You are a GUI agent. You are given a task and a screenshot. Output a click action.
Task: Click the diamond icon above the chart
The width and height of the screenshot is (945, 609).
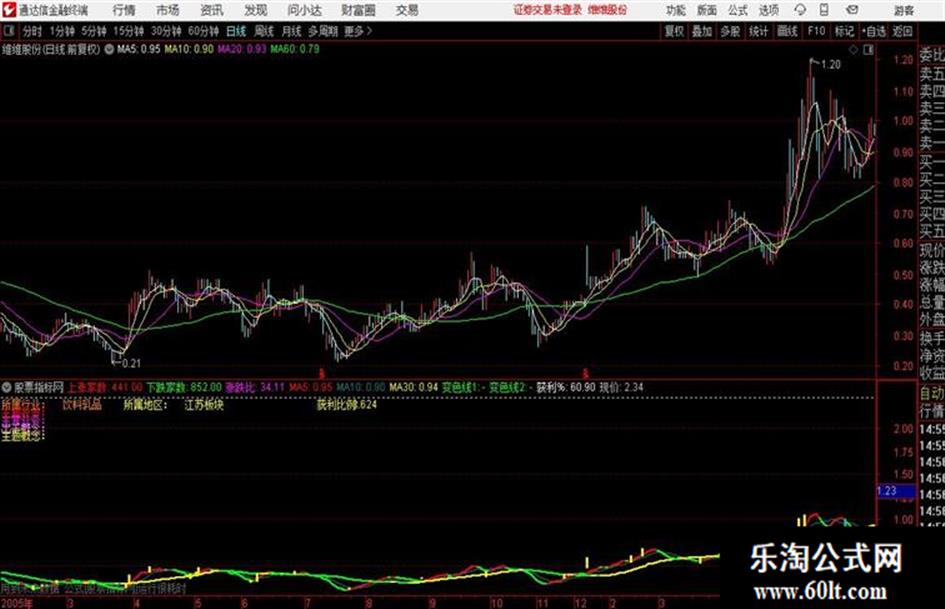click(x=853, y=50)
